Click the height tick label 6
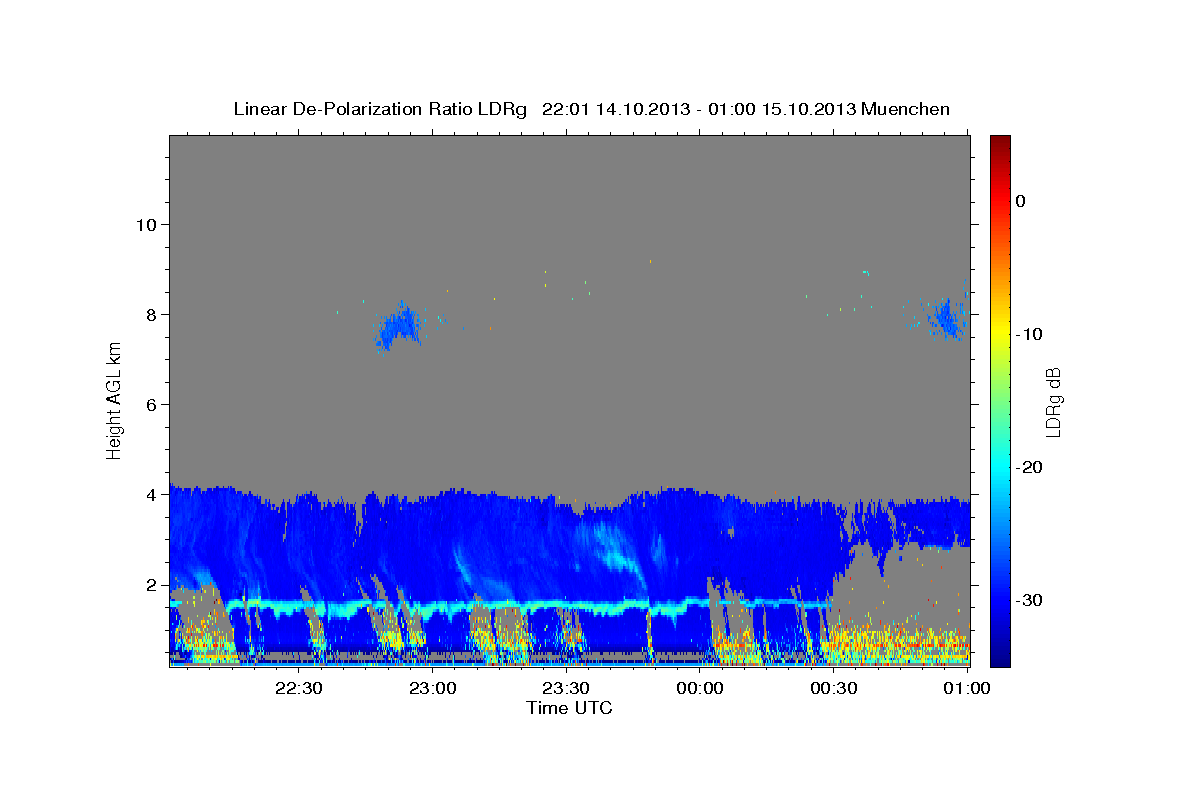The height and width of the screenshot is (800, 1200). click(x=150, y=404)
